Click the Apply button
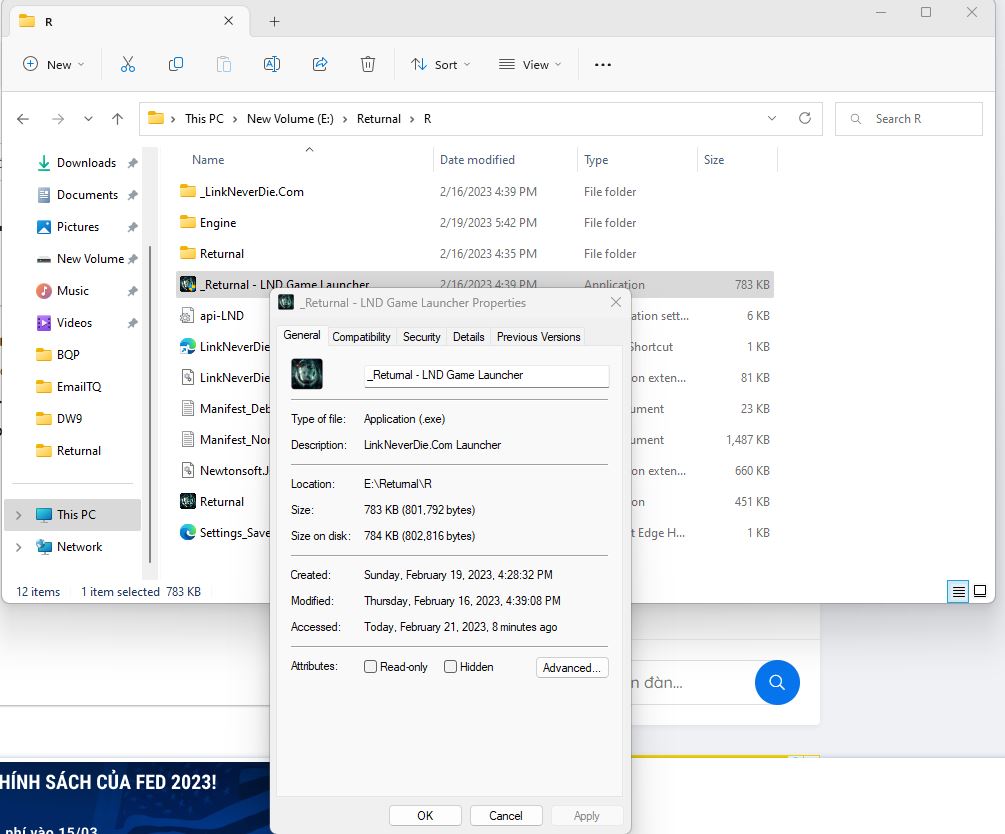Screen dimensions: 1005x834 586,815
